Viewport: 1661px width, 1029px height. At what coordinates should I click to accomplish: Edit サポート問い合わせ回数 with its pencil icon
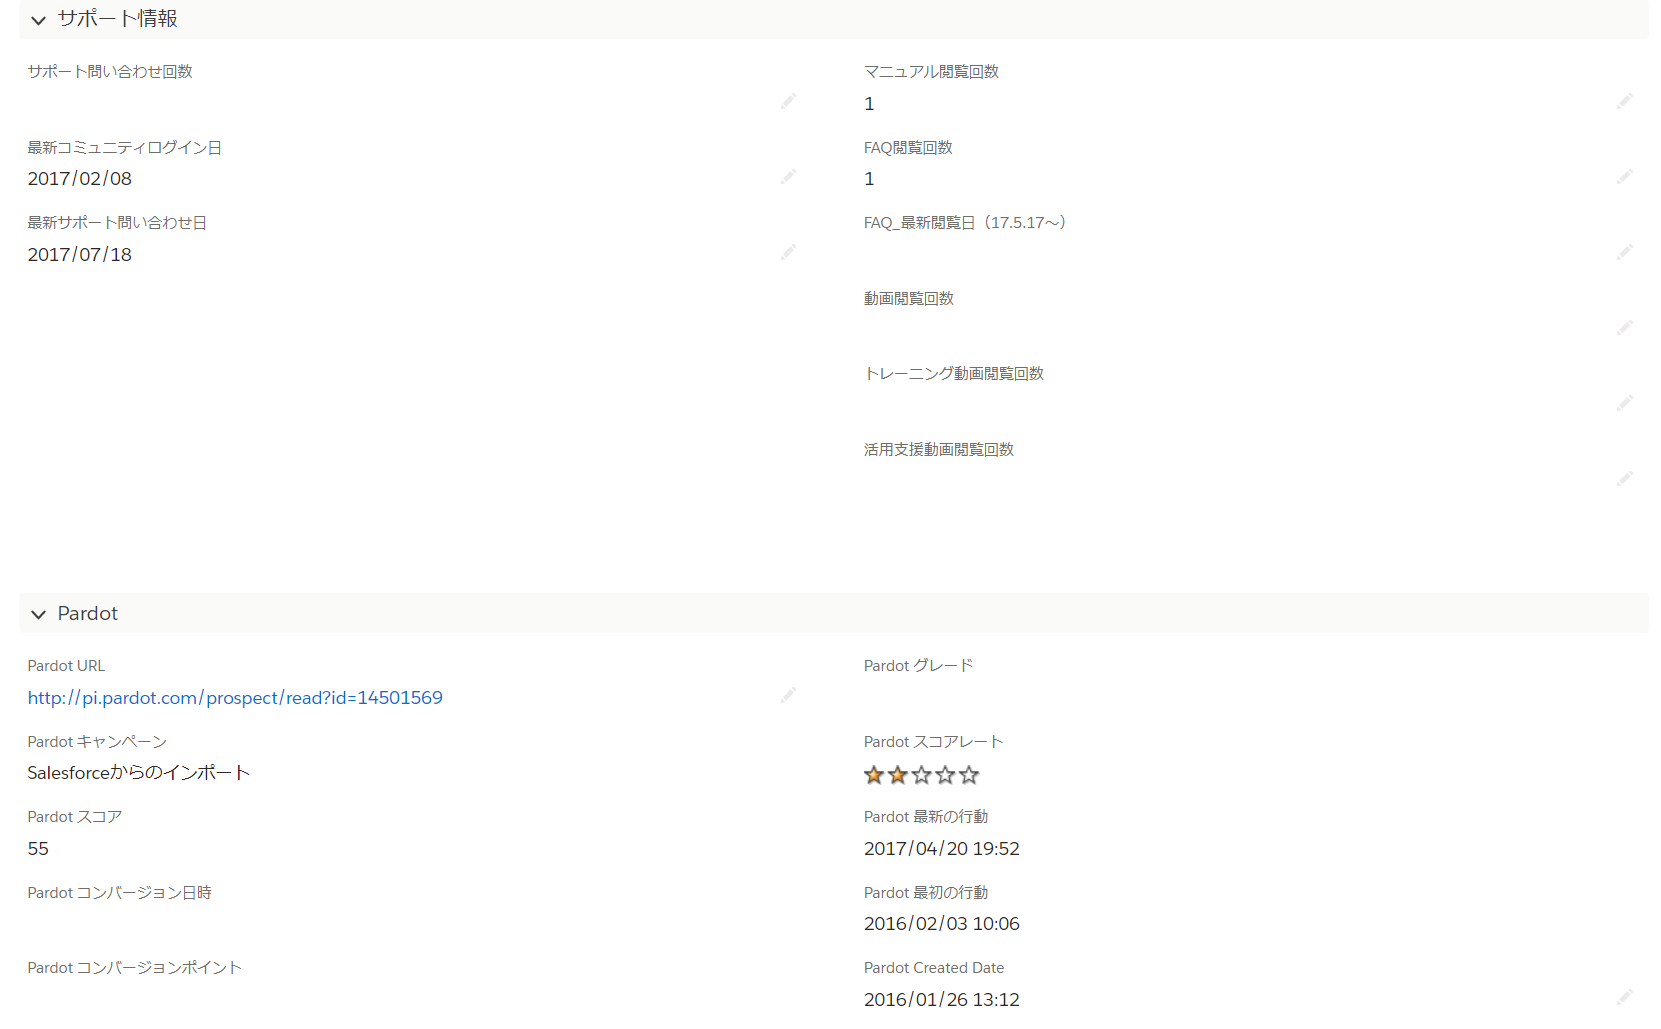[788, 101]
